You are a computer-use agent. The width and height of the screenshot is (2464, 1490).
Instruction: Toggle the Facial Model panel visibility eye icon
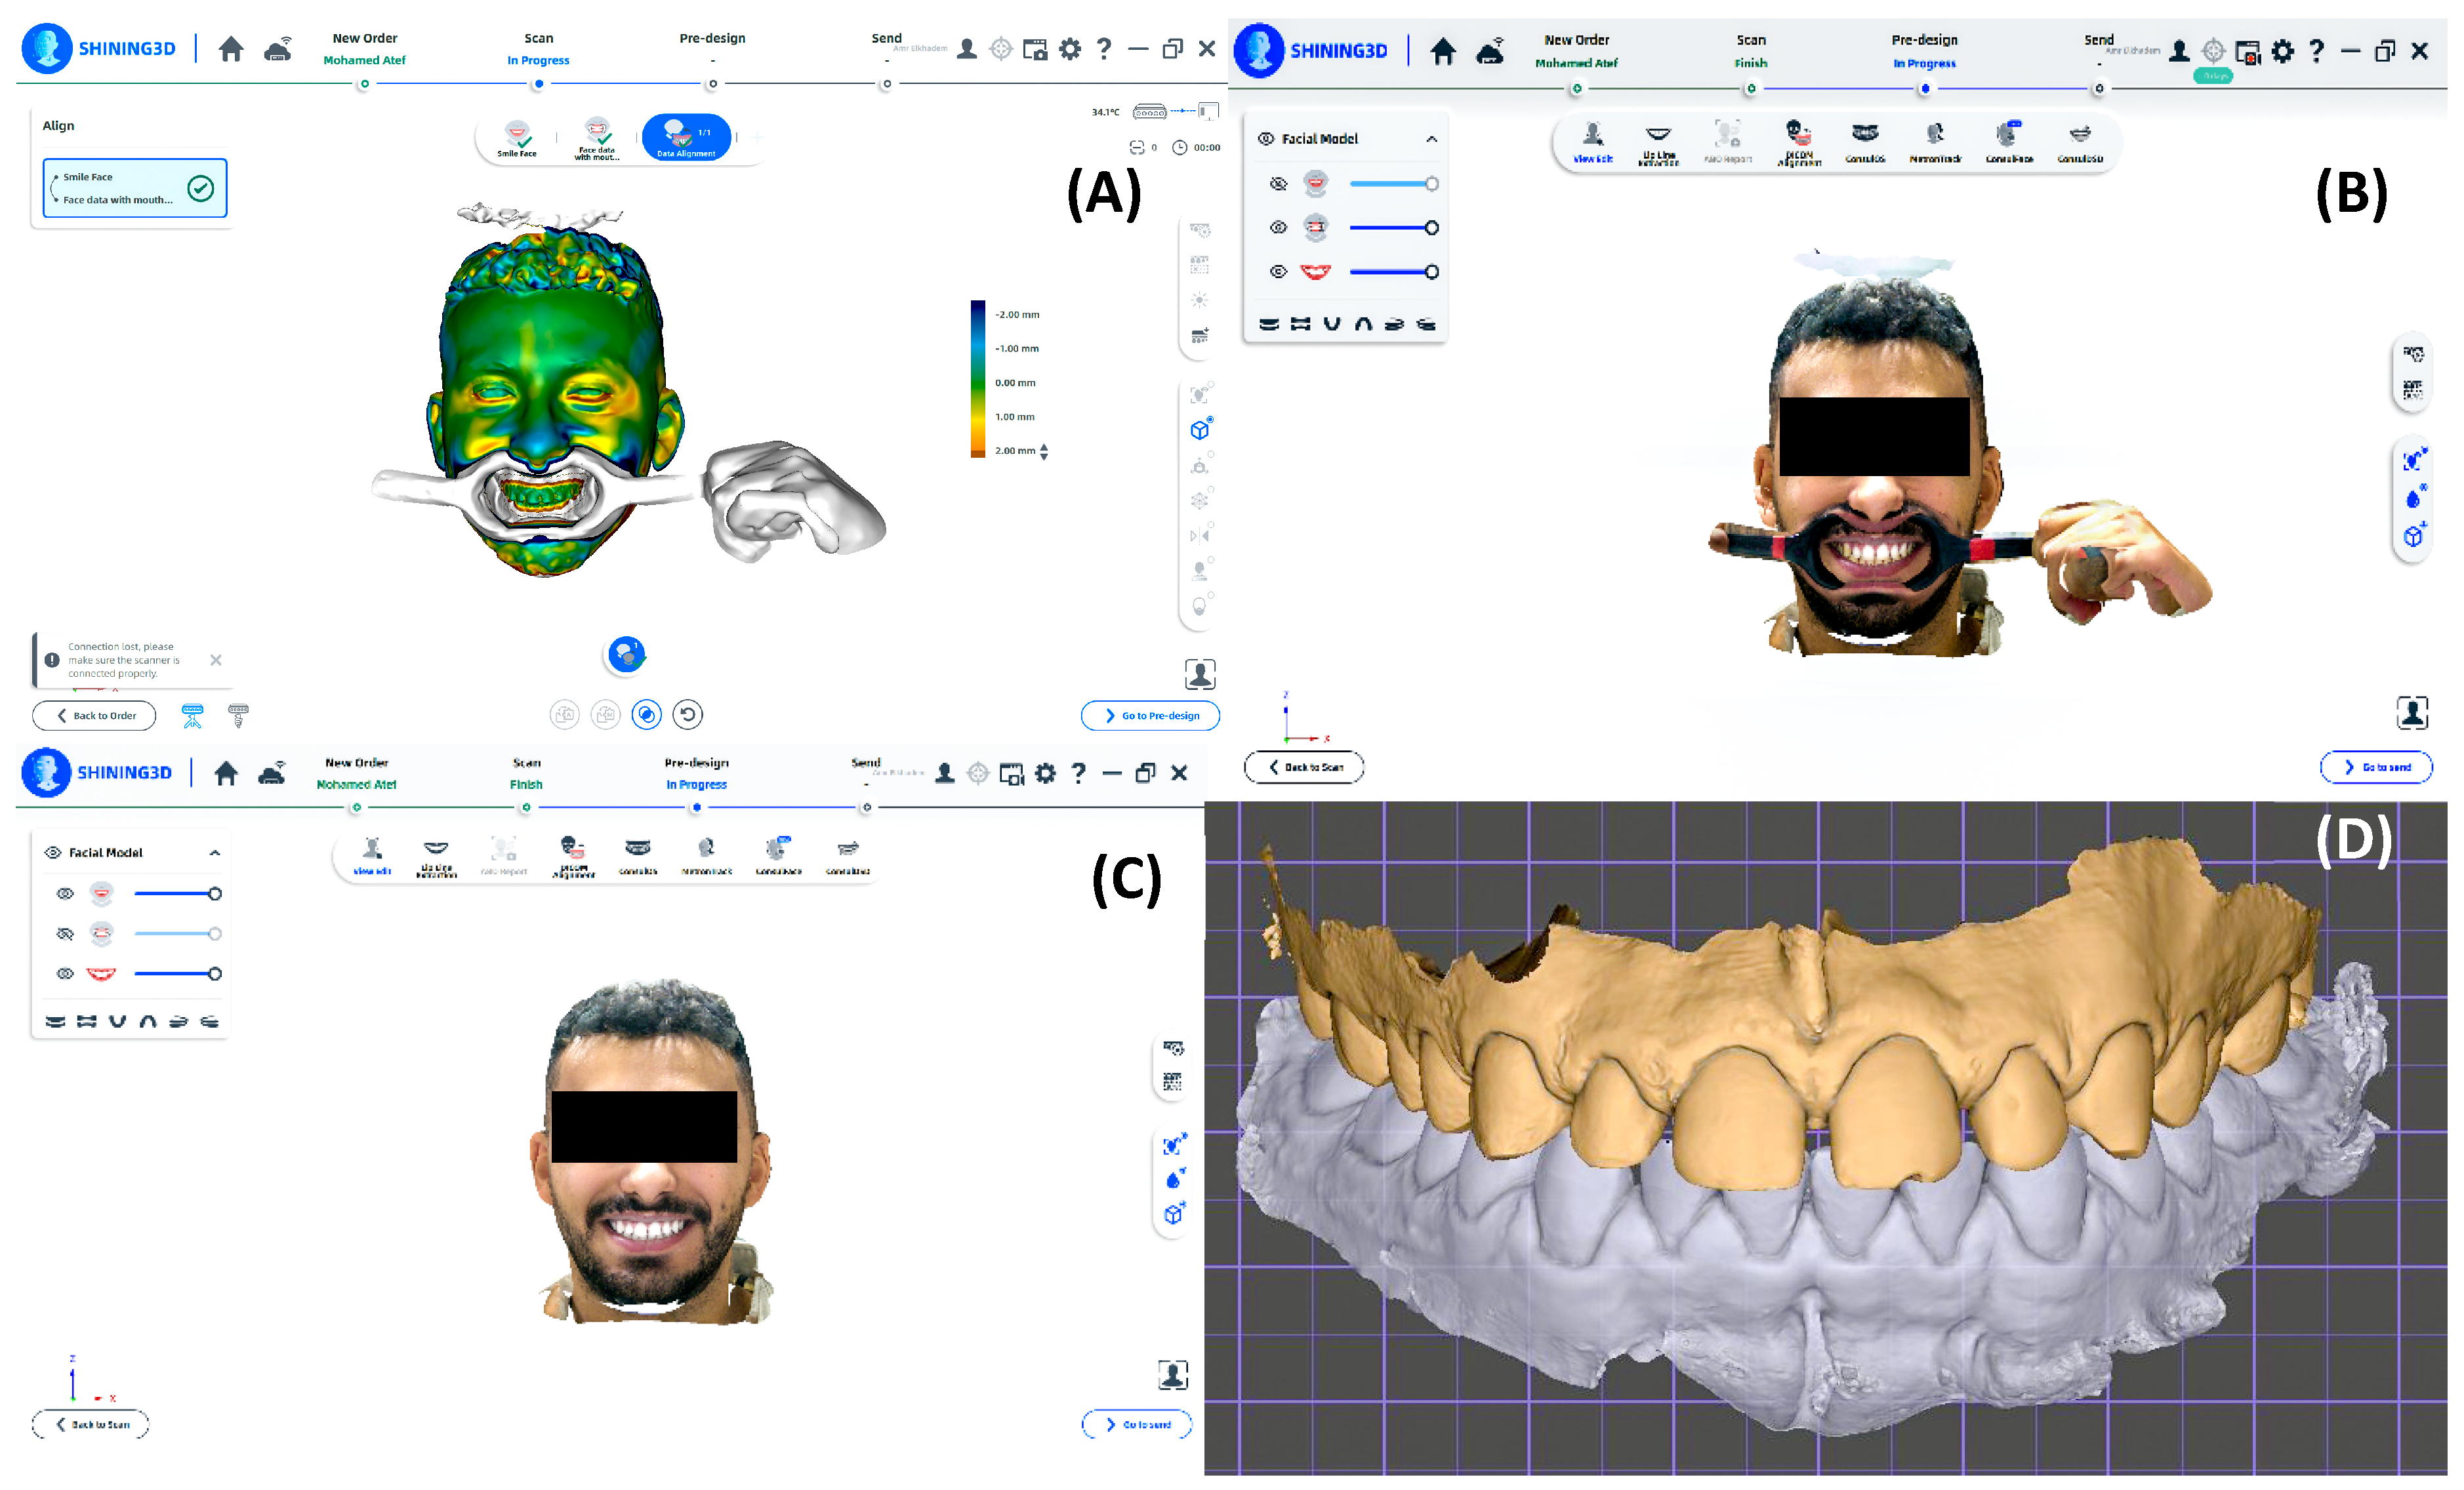coord(1267,138)
